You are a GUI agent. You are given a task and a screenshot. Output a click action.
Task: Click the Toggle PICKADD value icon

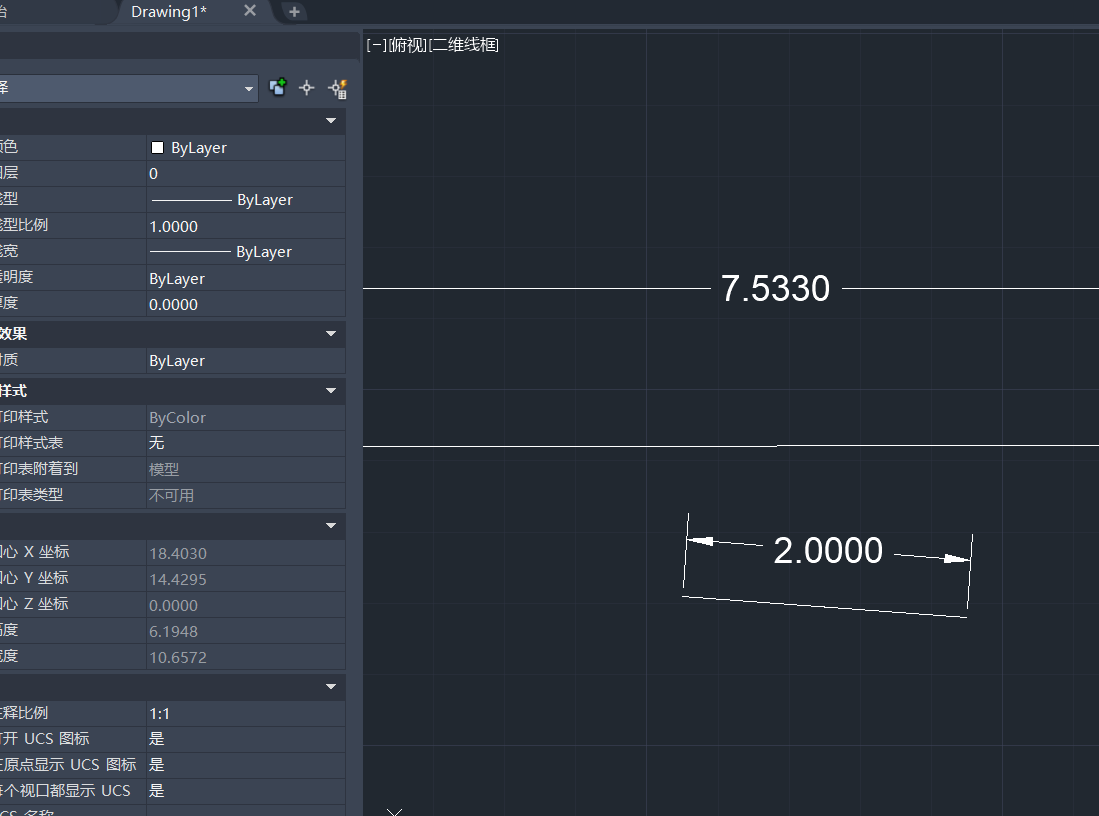pos(278,88)
